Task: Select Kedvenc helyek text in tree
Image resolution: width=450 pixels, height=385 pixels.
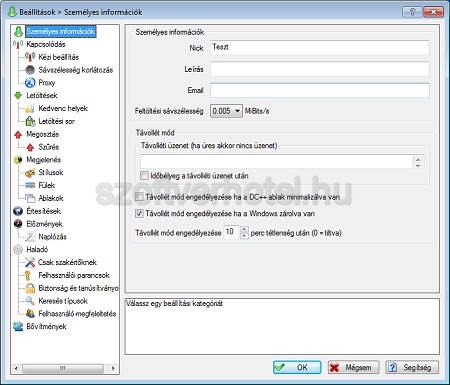Action: coord(63,108)
